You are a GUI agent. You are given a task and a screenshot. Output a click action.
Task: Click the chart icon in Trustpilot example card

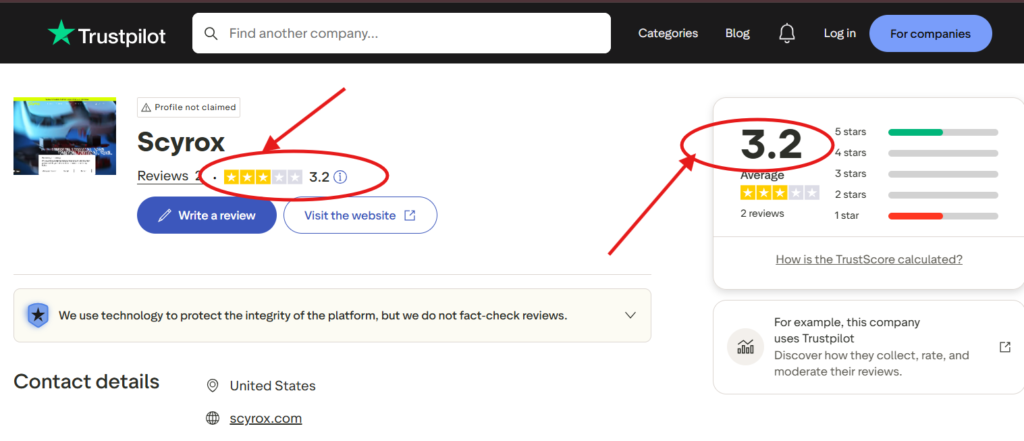tap(745, 347)
